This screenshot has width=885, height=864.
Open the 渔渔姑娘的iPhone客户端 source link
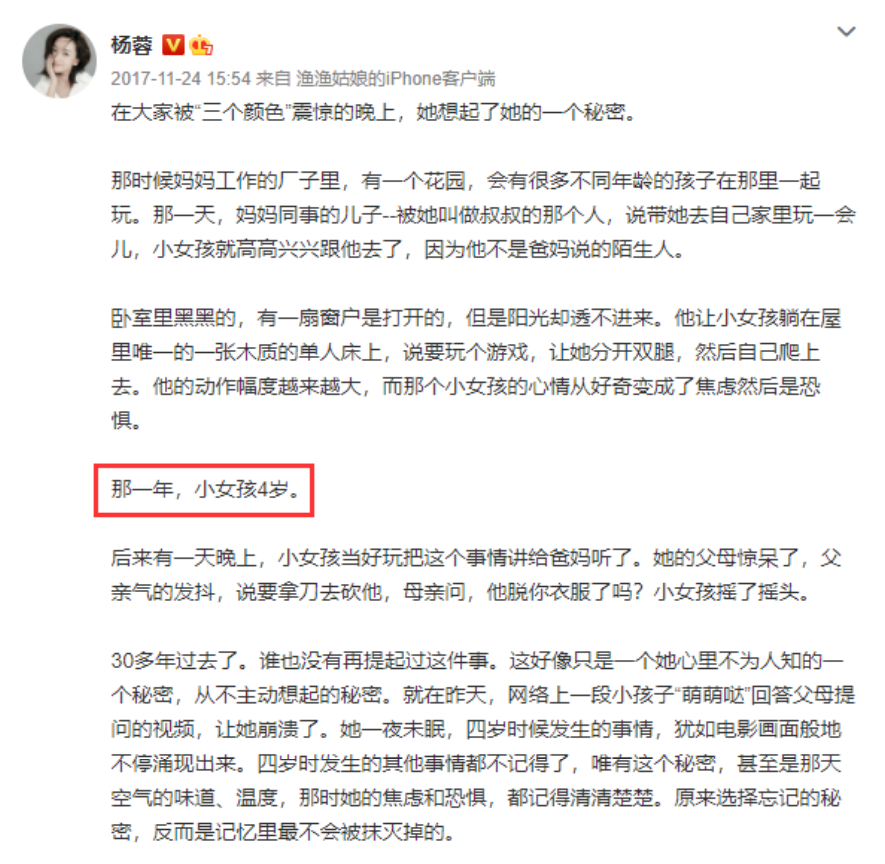(x=396, y=78)
